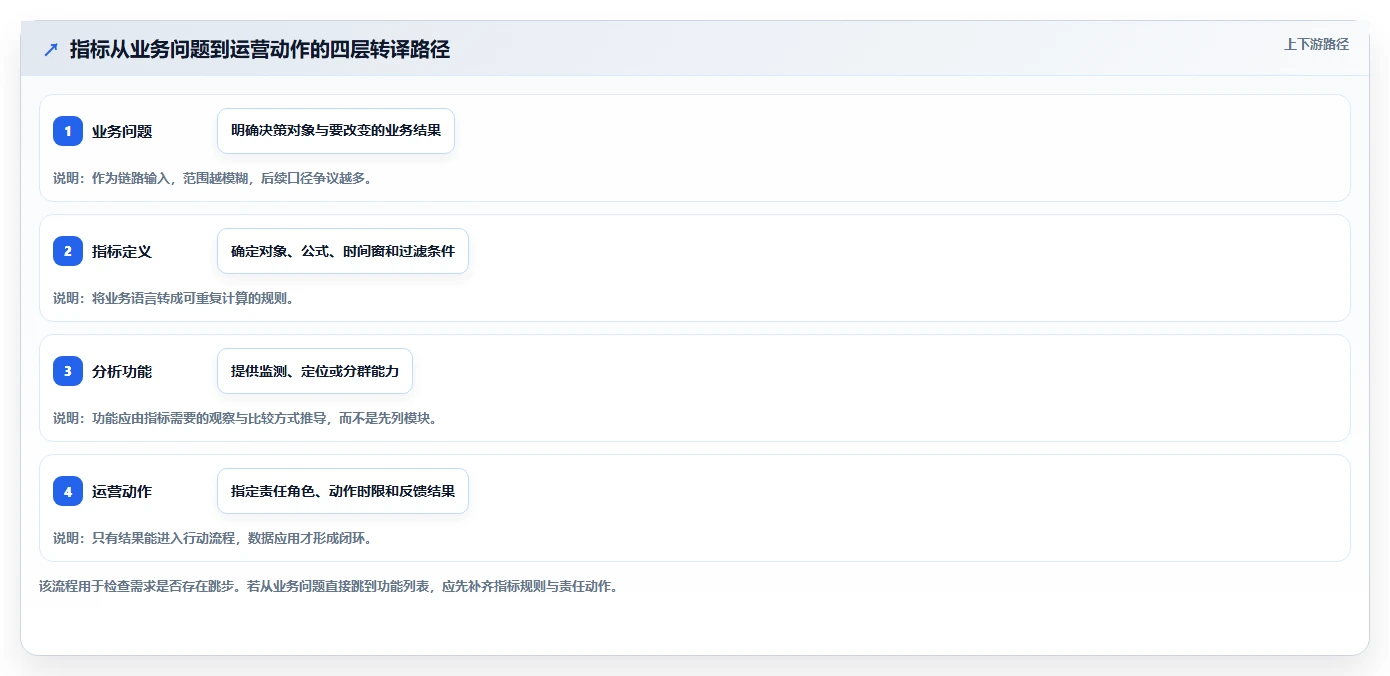1390x676 pixels.
Task: Click the step number 4 badge
Action: (68, 491)
